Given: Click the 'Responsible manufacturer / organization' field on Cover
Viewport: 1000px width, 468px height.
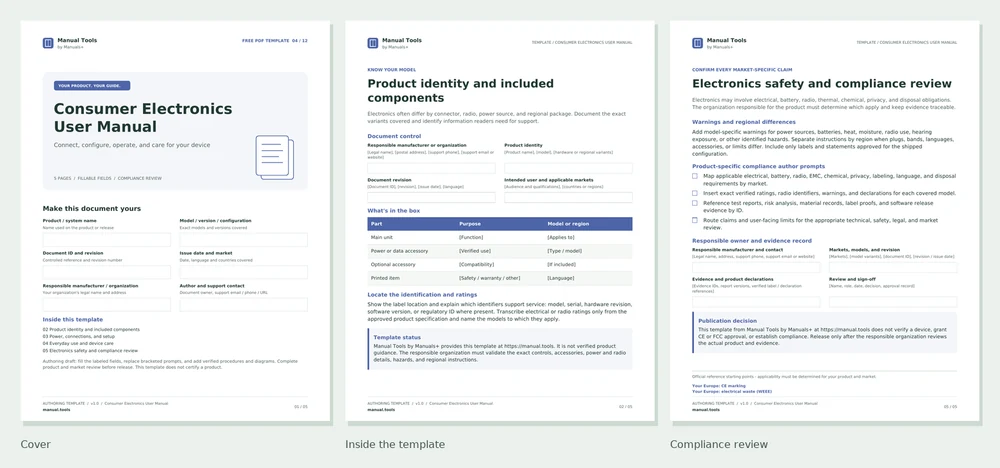Looking at the screenshot, I should (107, 305).
